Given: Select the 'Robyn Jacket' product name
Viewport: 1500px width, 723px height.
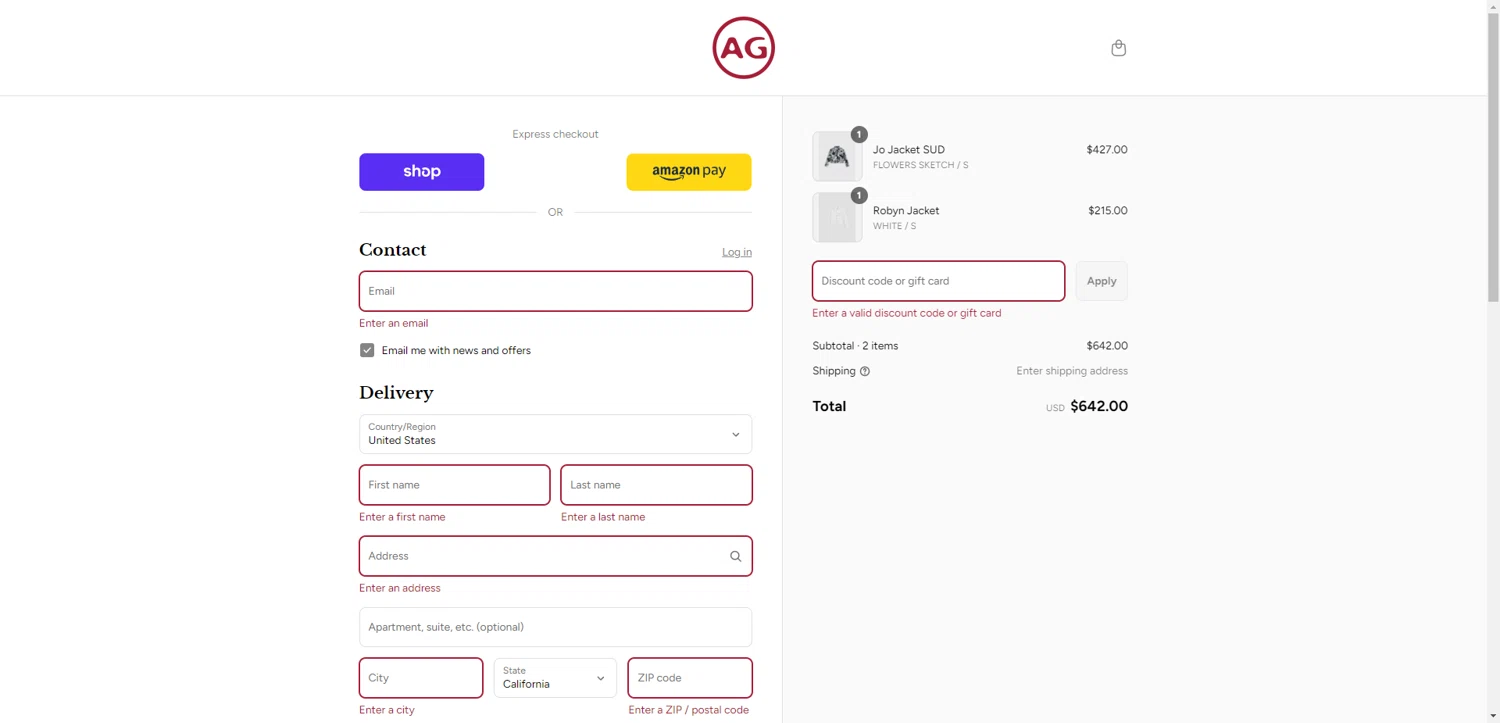Looking at the screenshot, I should [906, 211].
